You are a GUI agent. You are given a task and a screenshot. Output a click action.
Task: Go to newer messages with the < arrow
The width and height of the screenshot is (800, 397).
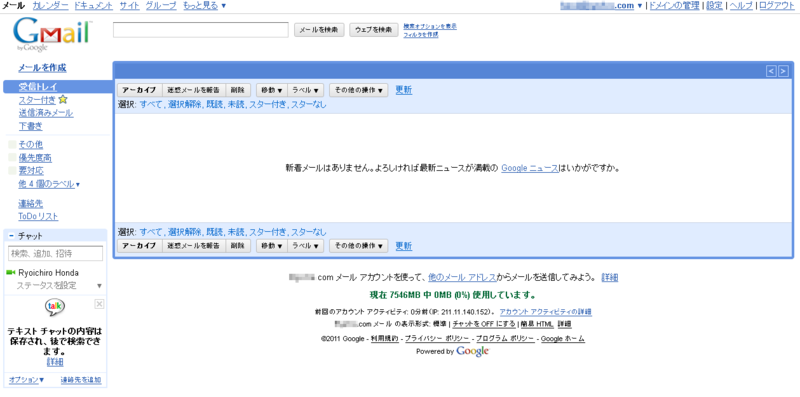(x=771, y=71)
